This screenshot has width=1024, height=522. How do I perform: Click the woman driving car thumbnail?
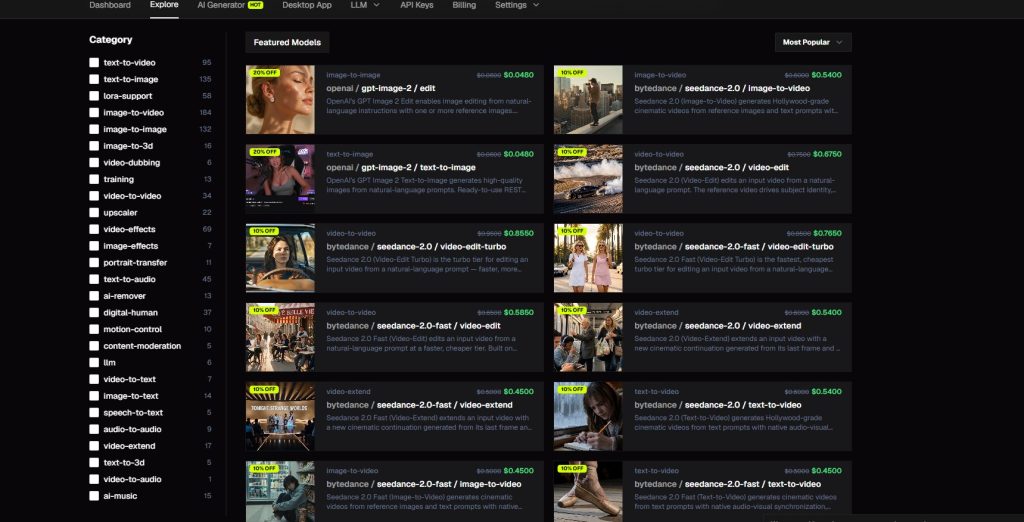[x=280, y=258]
